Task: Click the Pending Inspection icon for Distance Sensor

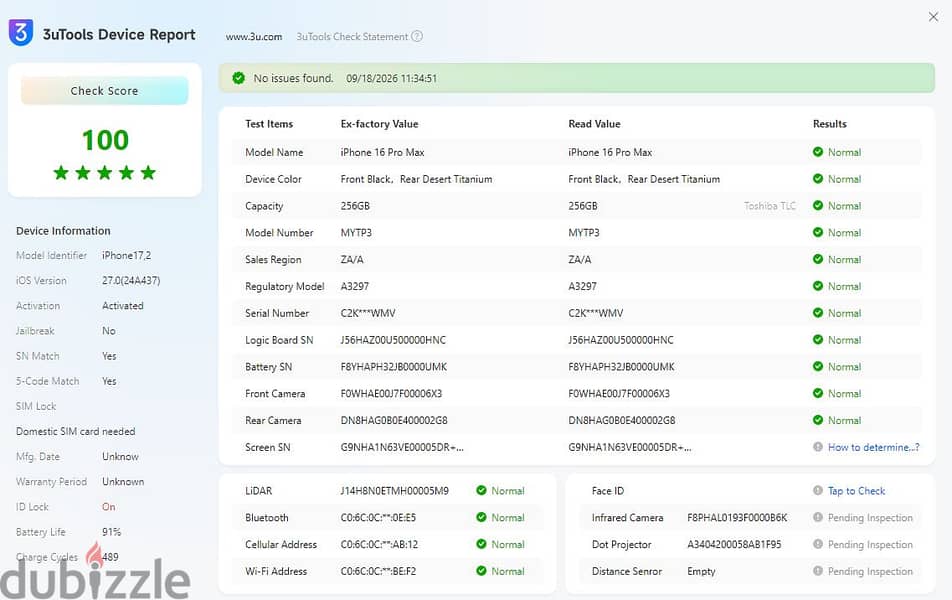Action: pyautogui.click(x=818, y=570)
